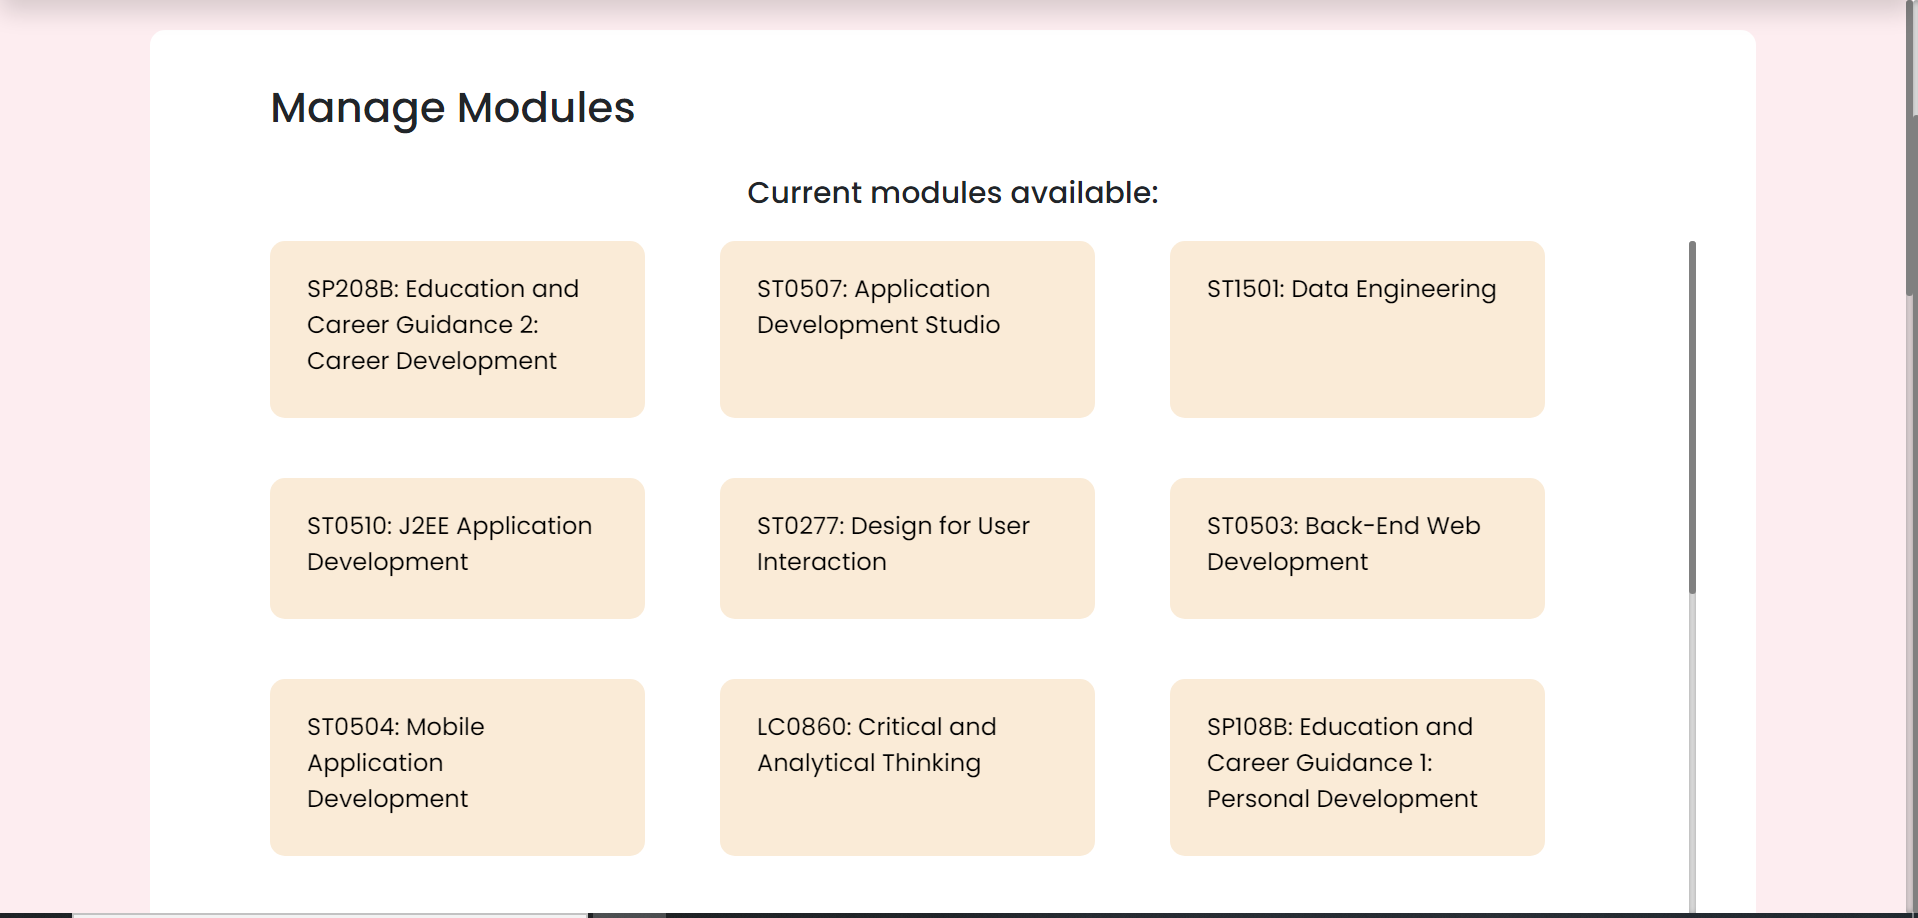Image resolution: width=1918 pixels, height=918 pixels.
Task: Open the SP208B Career Development module card
Action: tap(457, 329)
